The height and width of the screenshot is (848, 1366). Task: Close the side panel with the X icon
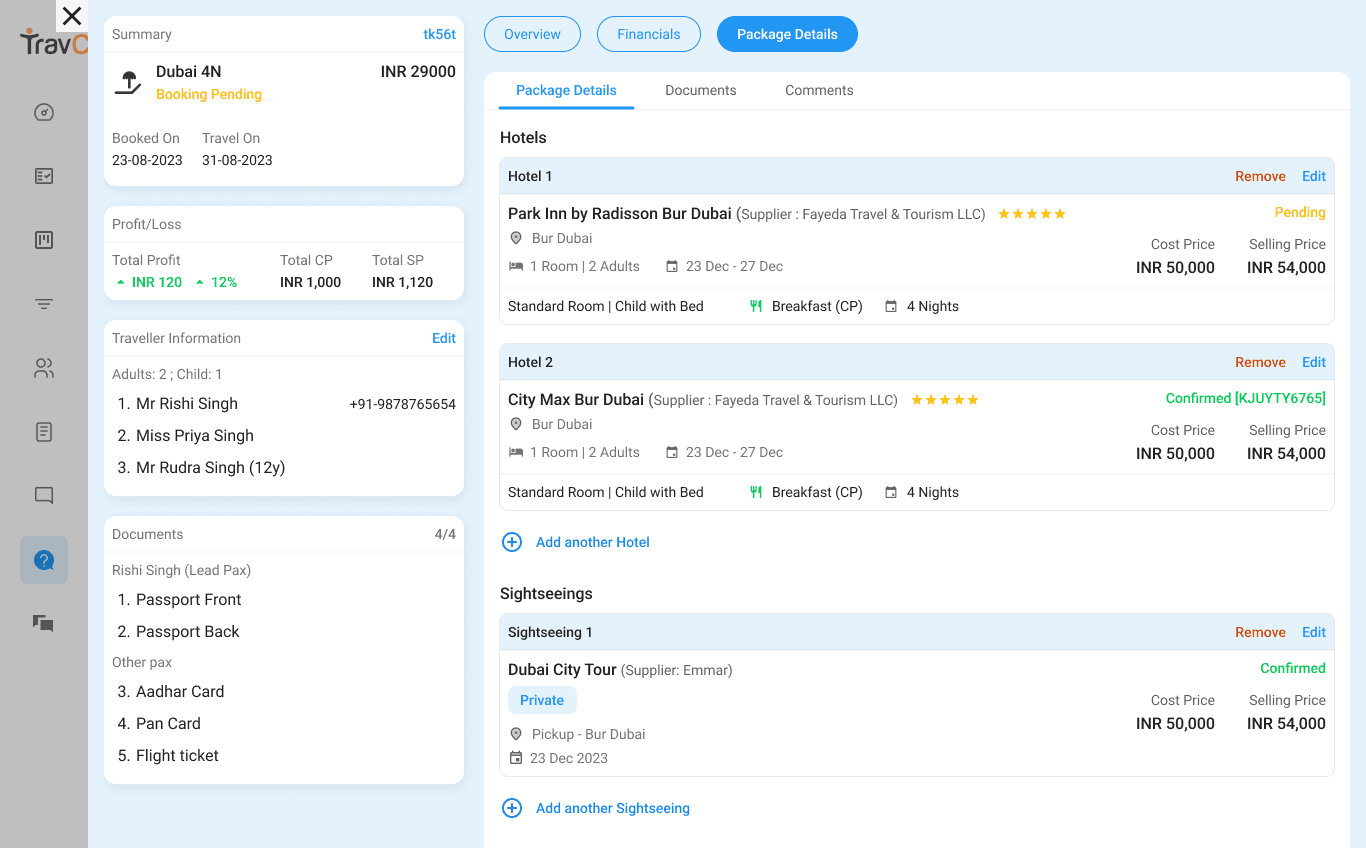pyautogui.click(x=72, y=16)
